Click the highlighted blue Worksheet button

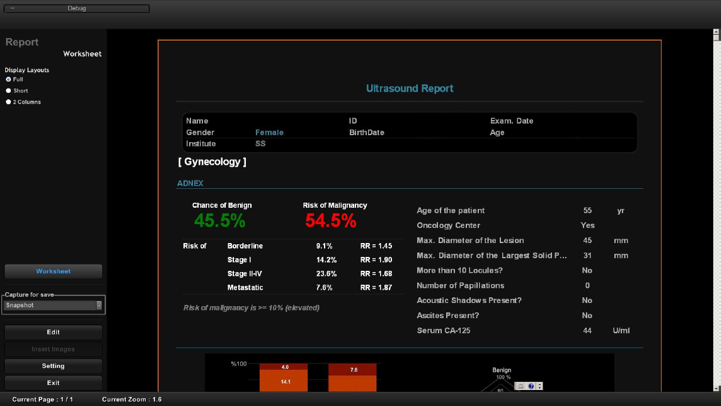[53, 271]
